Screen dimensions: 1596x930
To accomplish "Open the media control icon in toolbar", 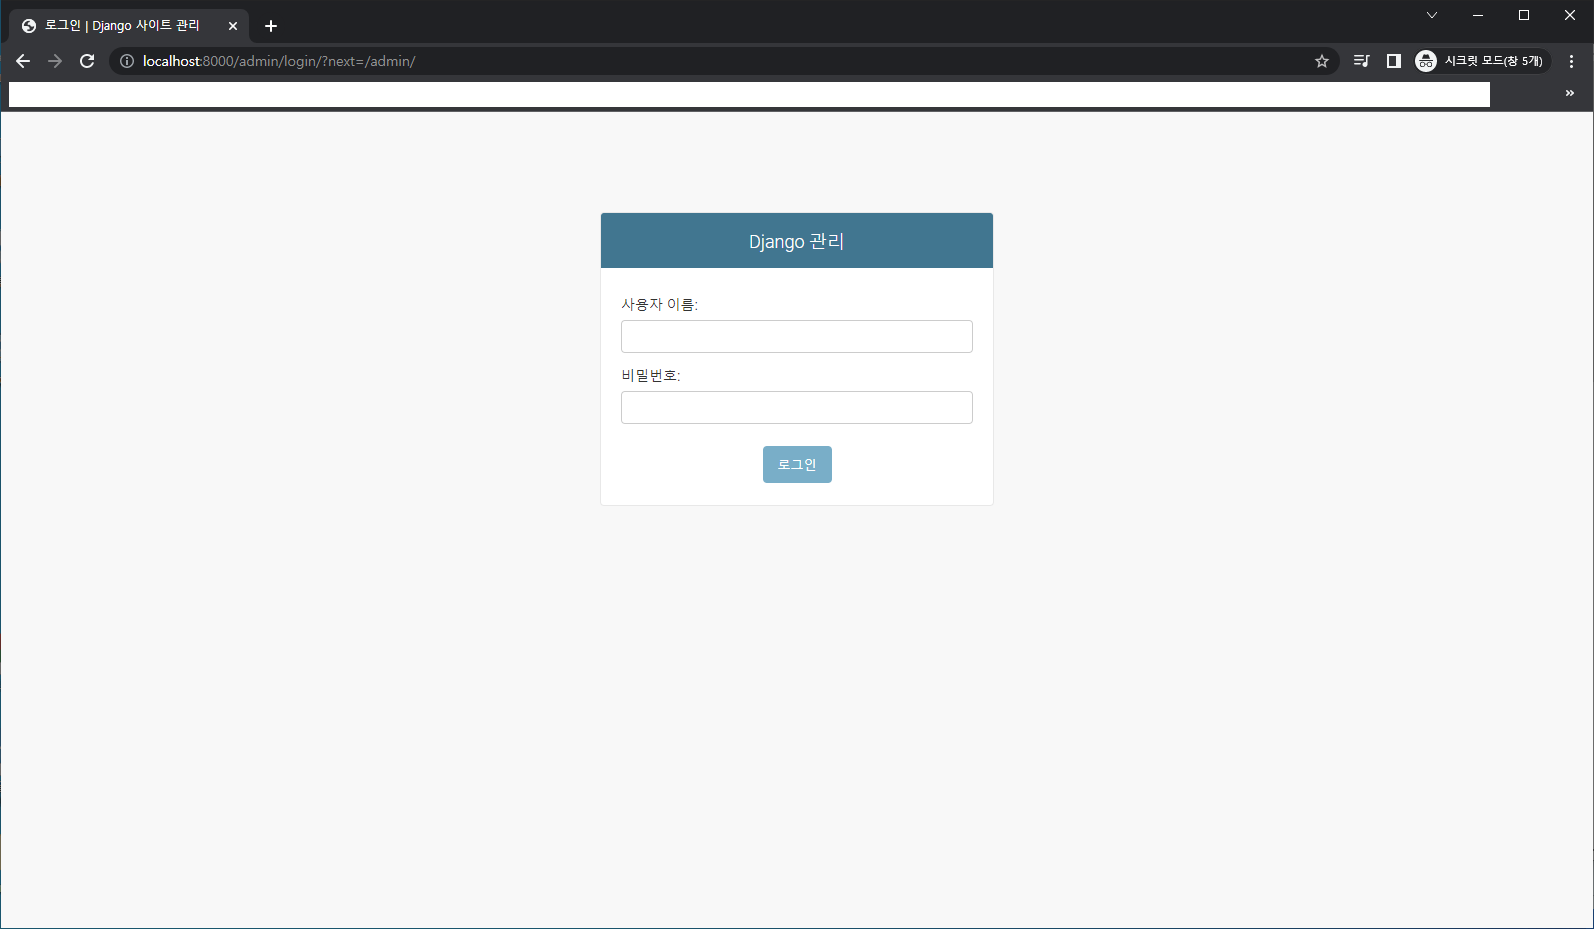I will click(1361, 61).
